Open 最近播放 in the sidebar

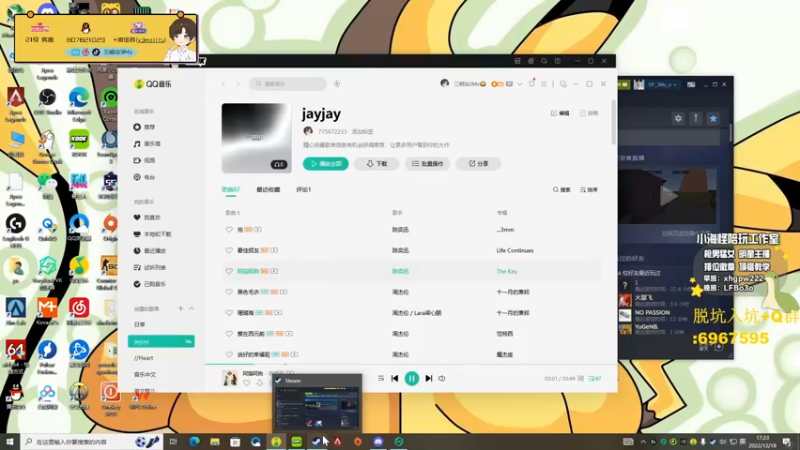click(149, 251)
